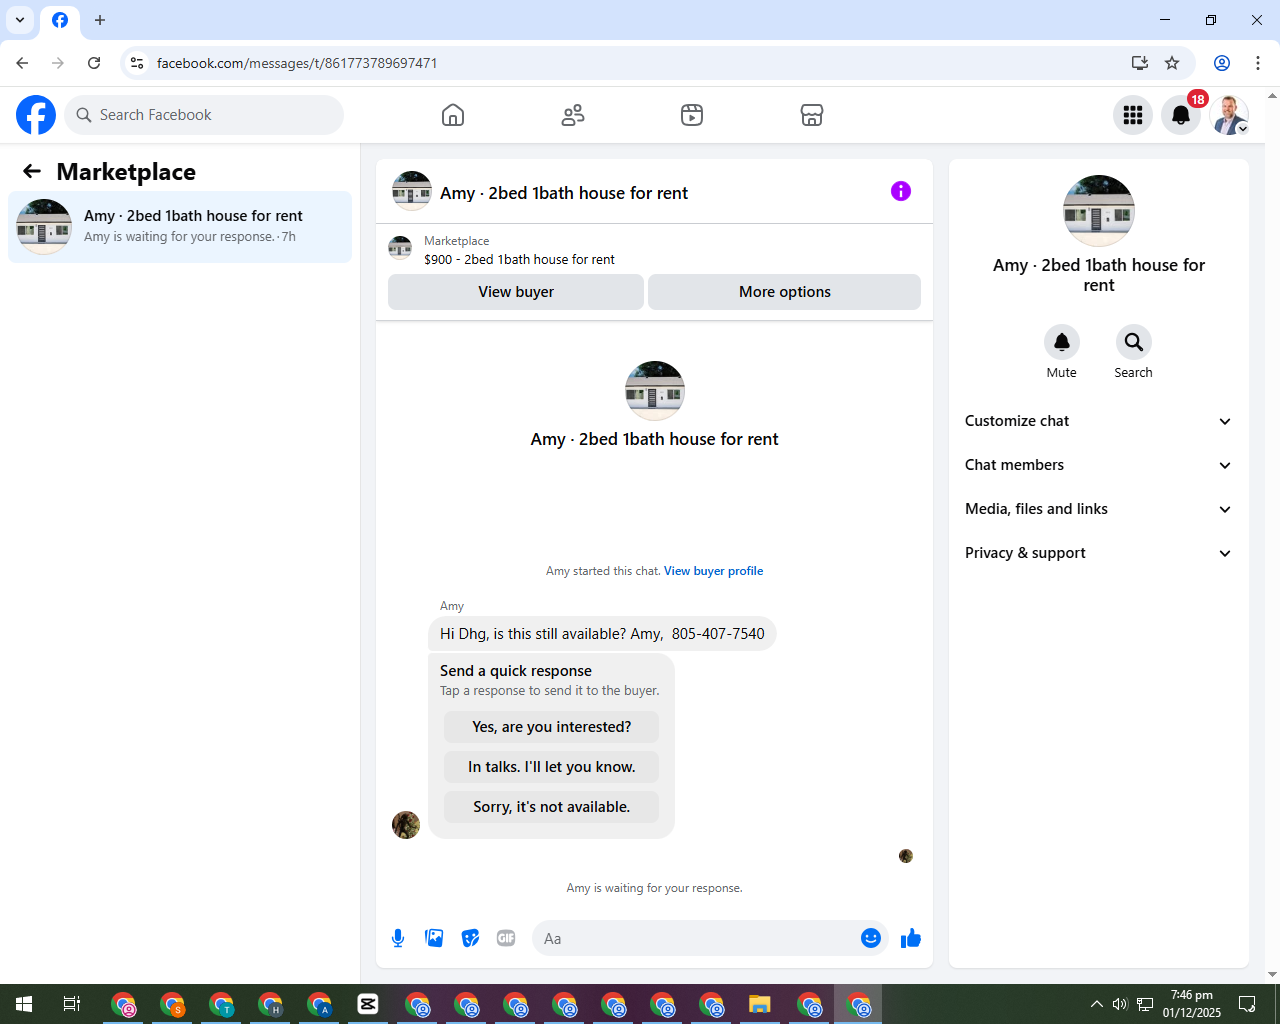Expand the Customize chat section
The image size is (1280, 1024).
point(1099,421)
